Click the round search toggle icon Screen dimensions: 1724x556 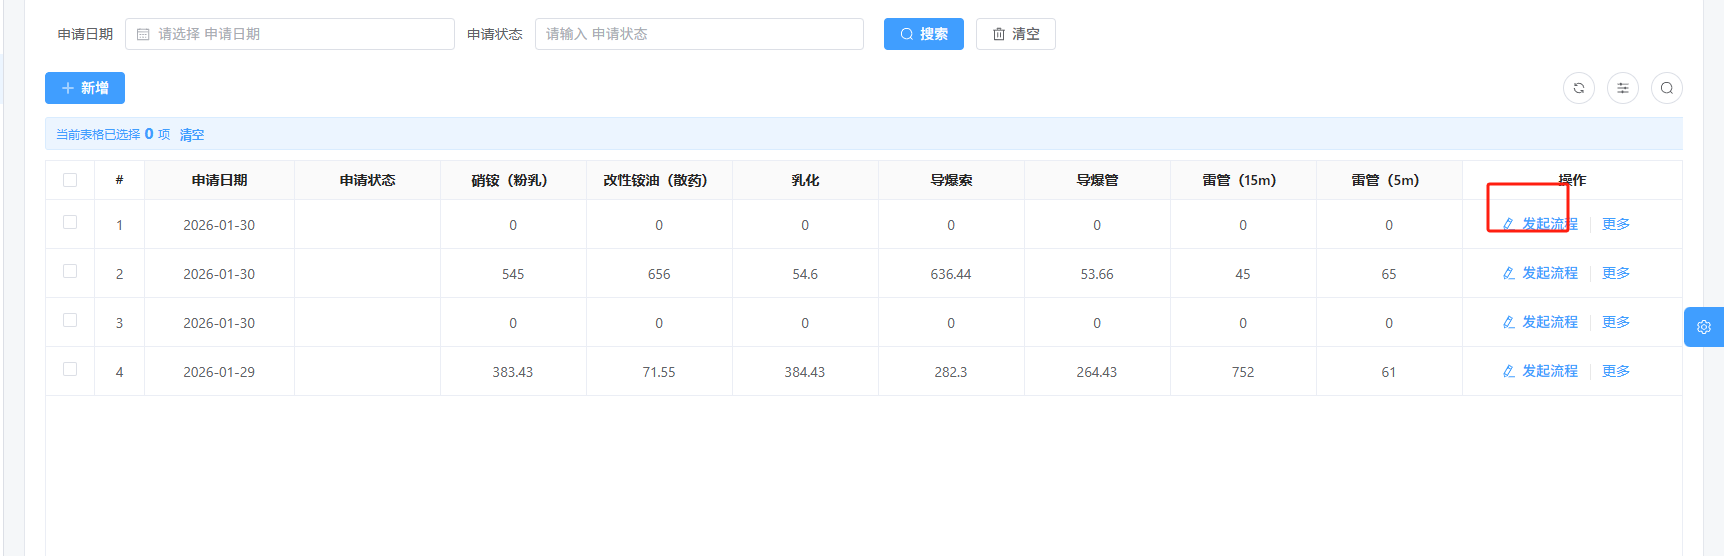(1666, 88)
